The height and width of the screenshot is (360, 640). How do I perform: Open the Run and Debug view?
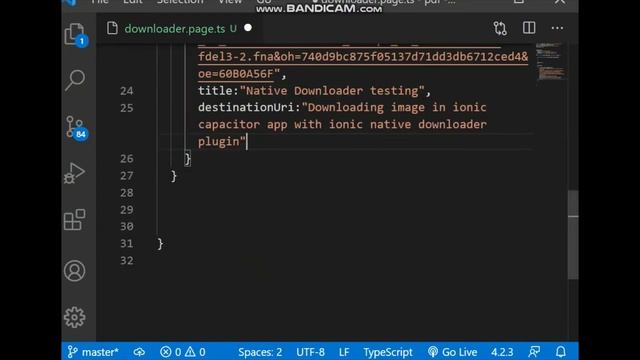[x=75, y=173]
